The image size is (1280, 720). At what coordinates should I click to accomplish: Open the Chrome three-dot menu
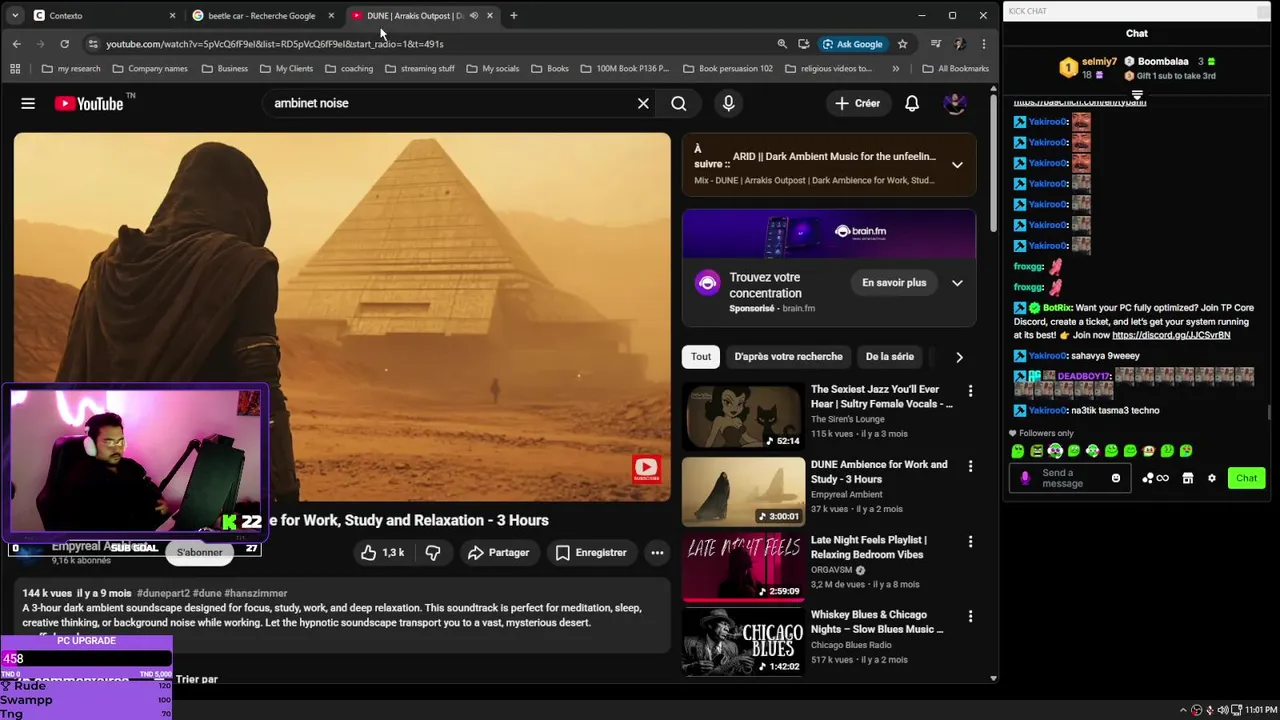tap(983, 44)
